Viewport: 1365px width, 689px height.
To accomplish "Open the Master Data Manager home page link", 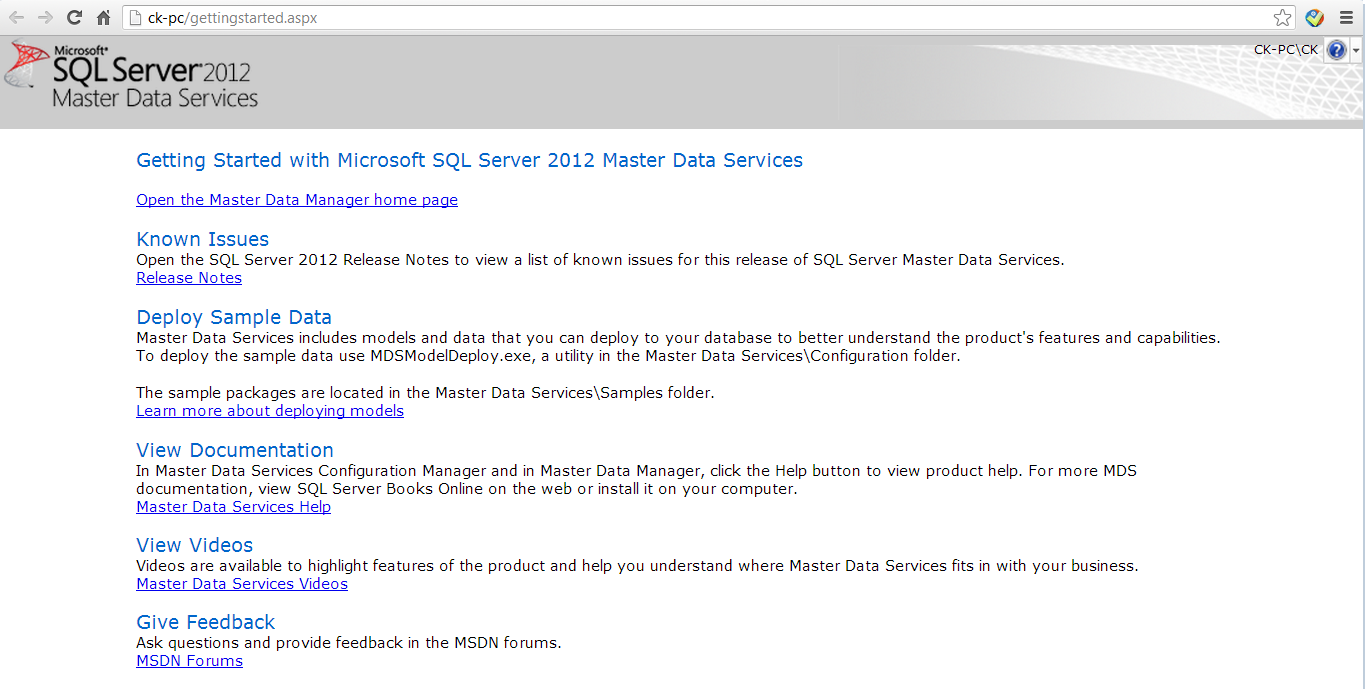I will click(297, 200).
